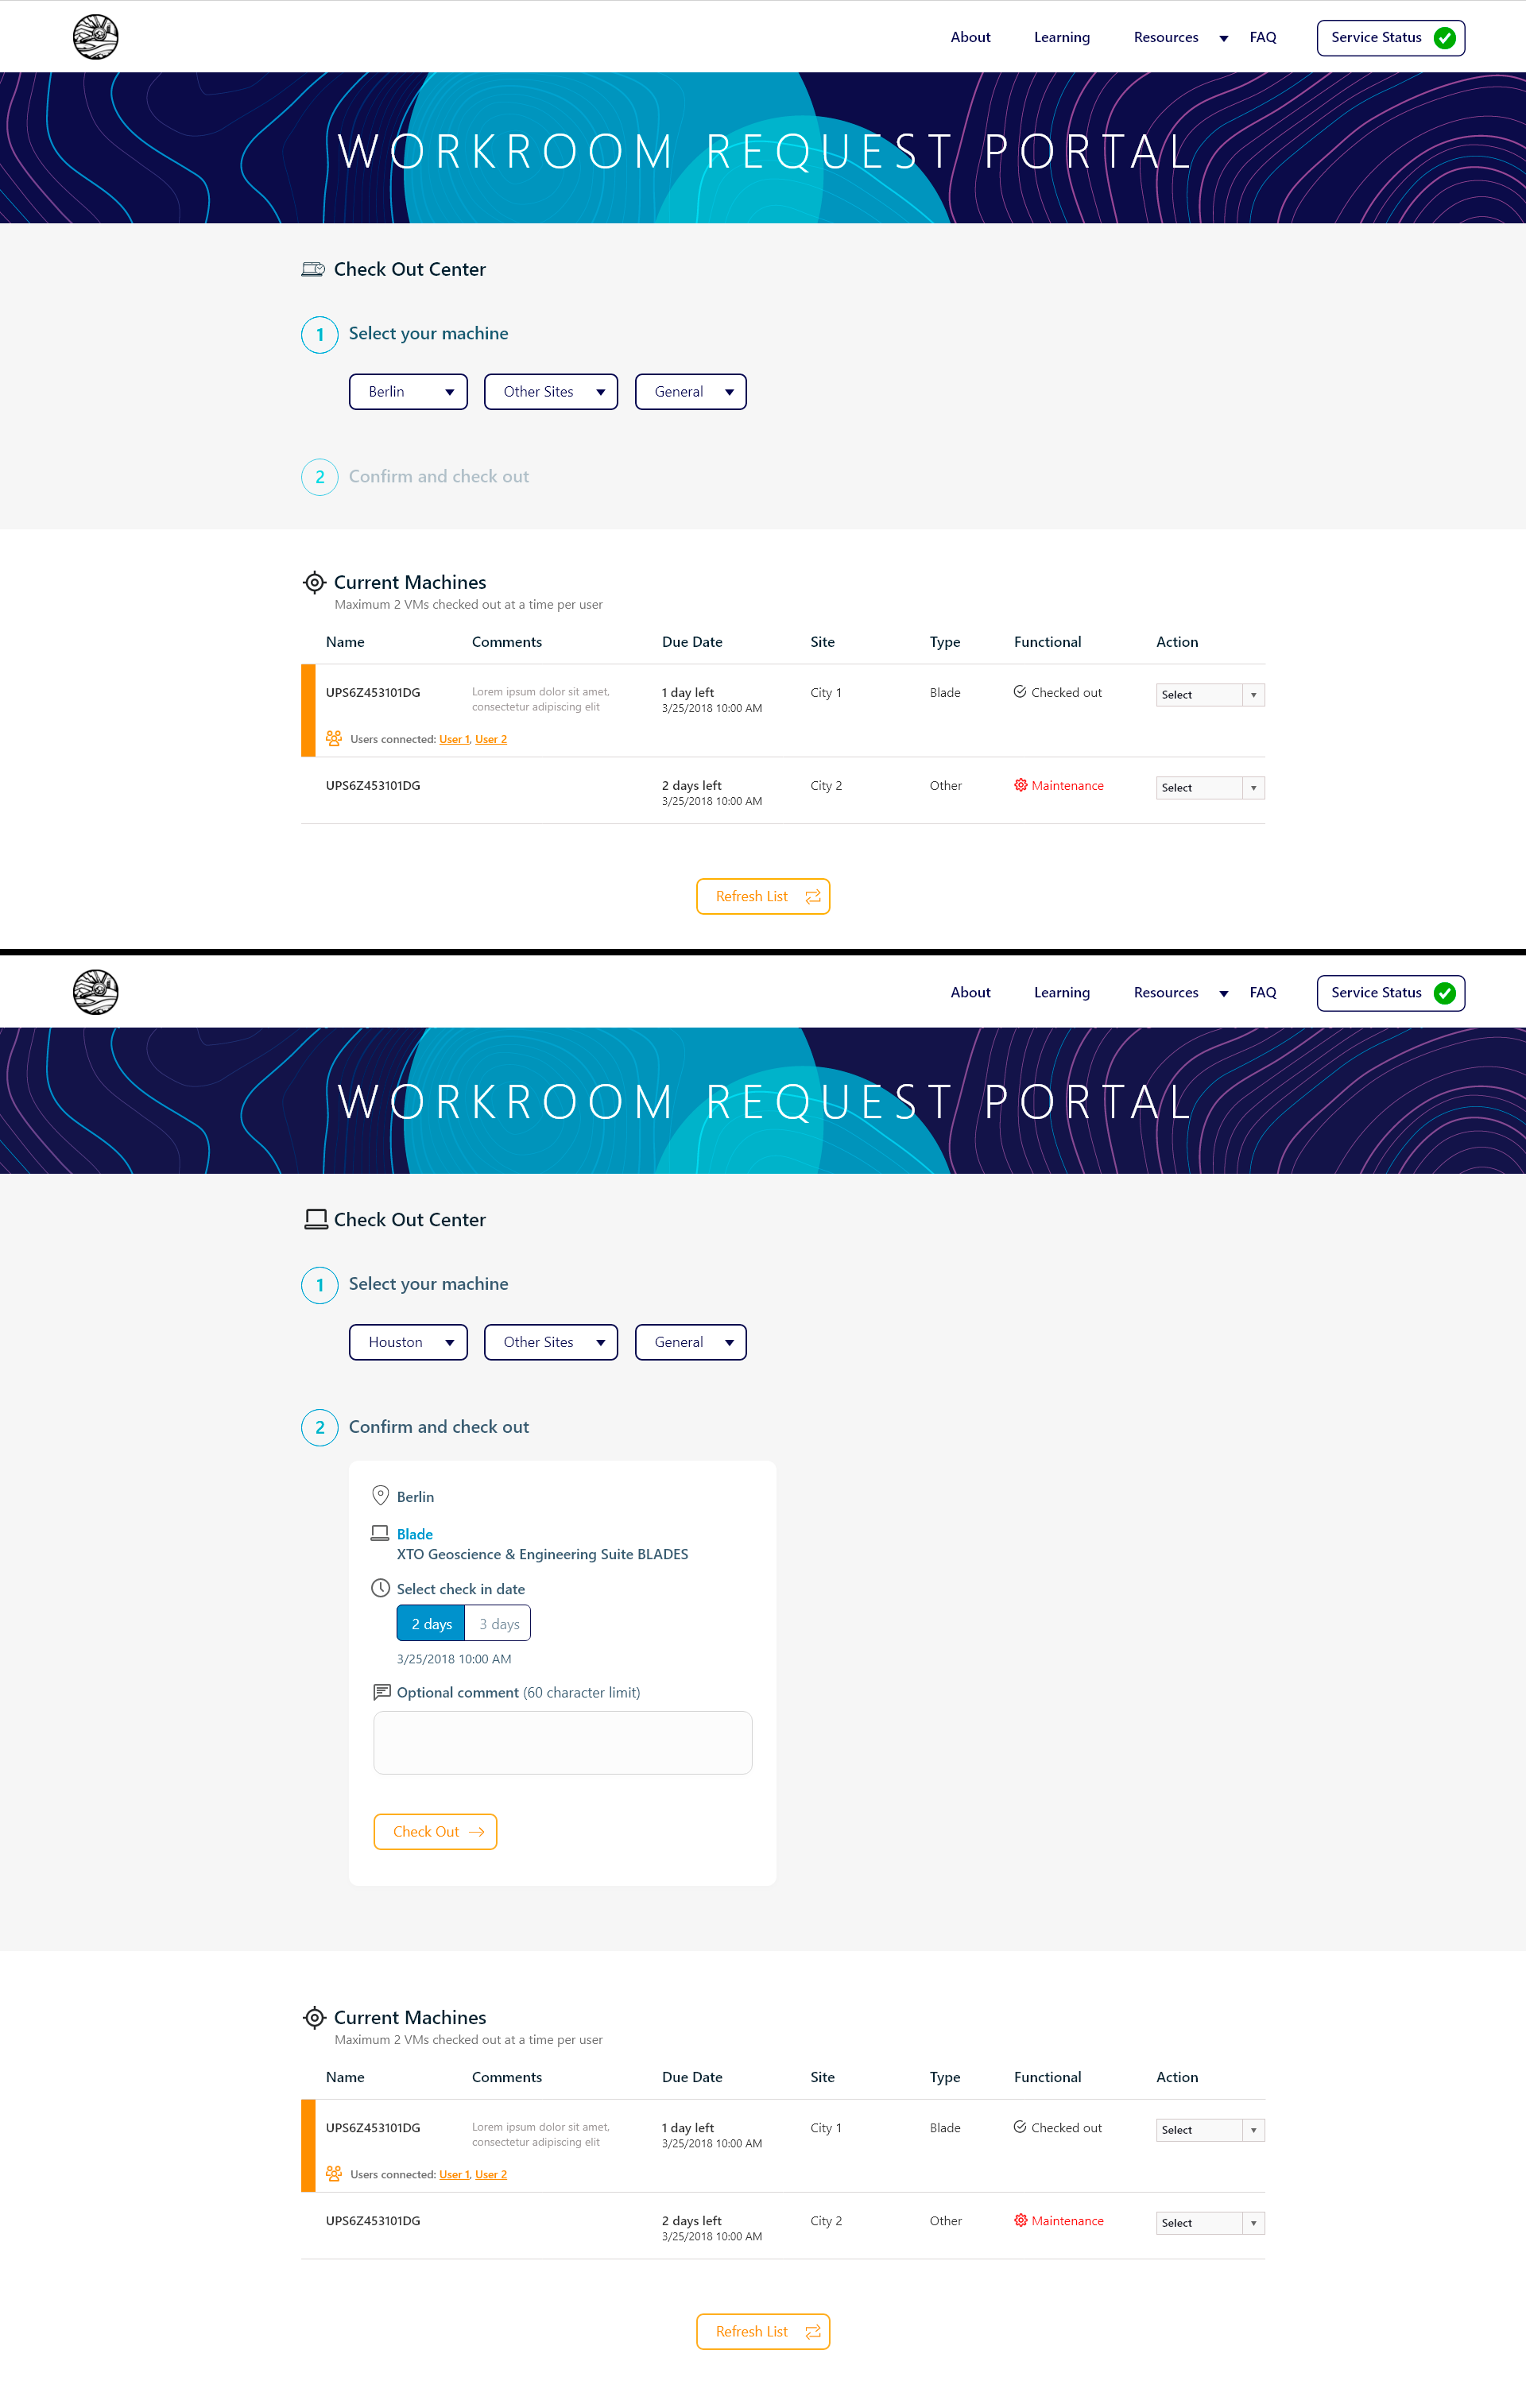The width and height of the screenshot is (1526, 2408).
Task: Open the Select dropdown in the Action column
Action: coord(1209,694)
